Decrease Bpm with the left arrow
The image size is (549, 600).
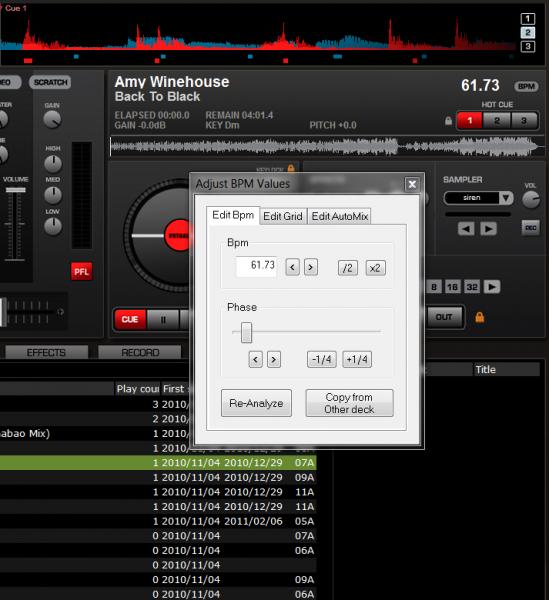[293, 267]
